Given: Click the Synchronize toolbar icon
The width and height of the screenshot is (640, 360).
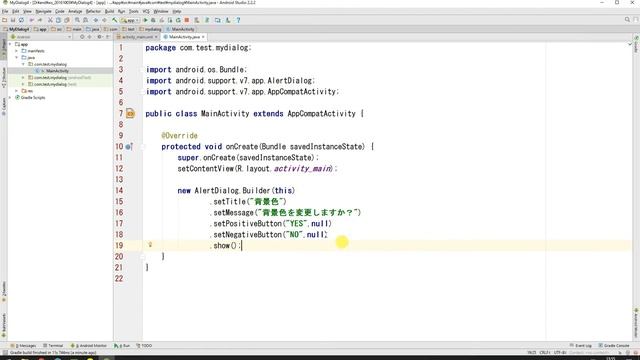Looking at the screenshot, I should coord(21,20).
